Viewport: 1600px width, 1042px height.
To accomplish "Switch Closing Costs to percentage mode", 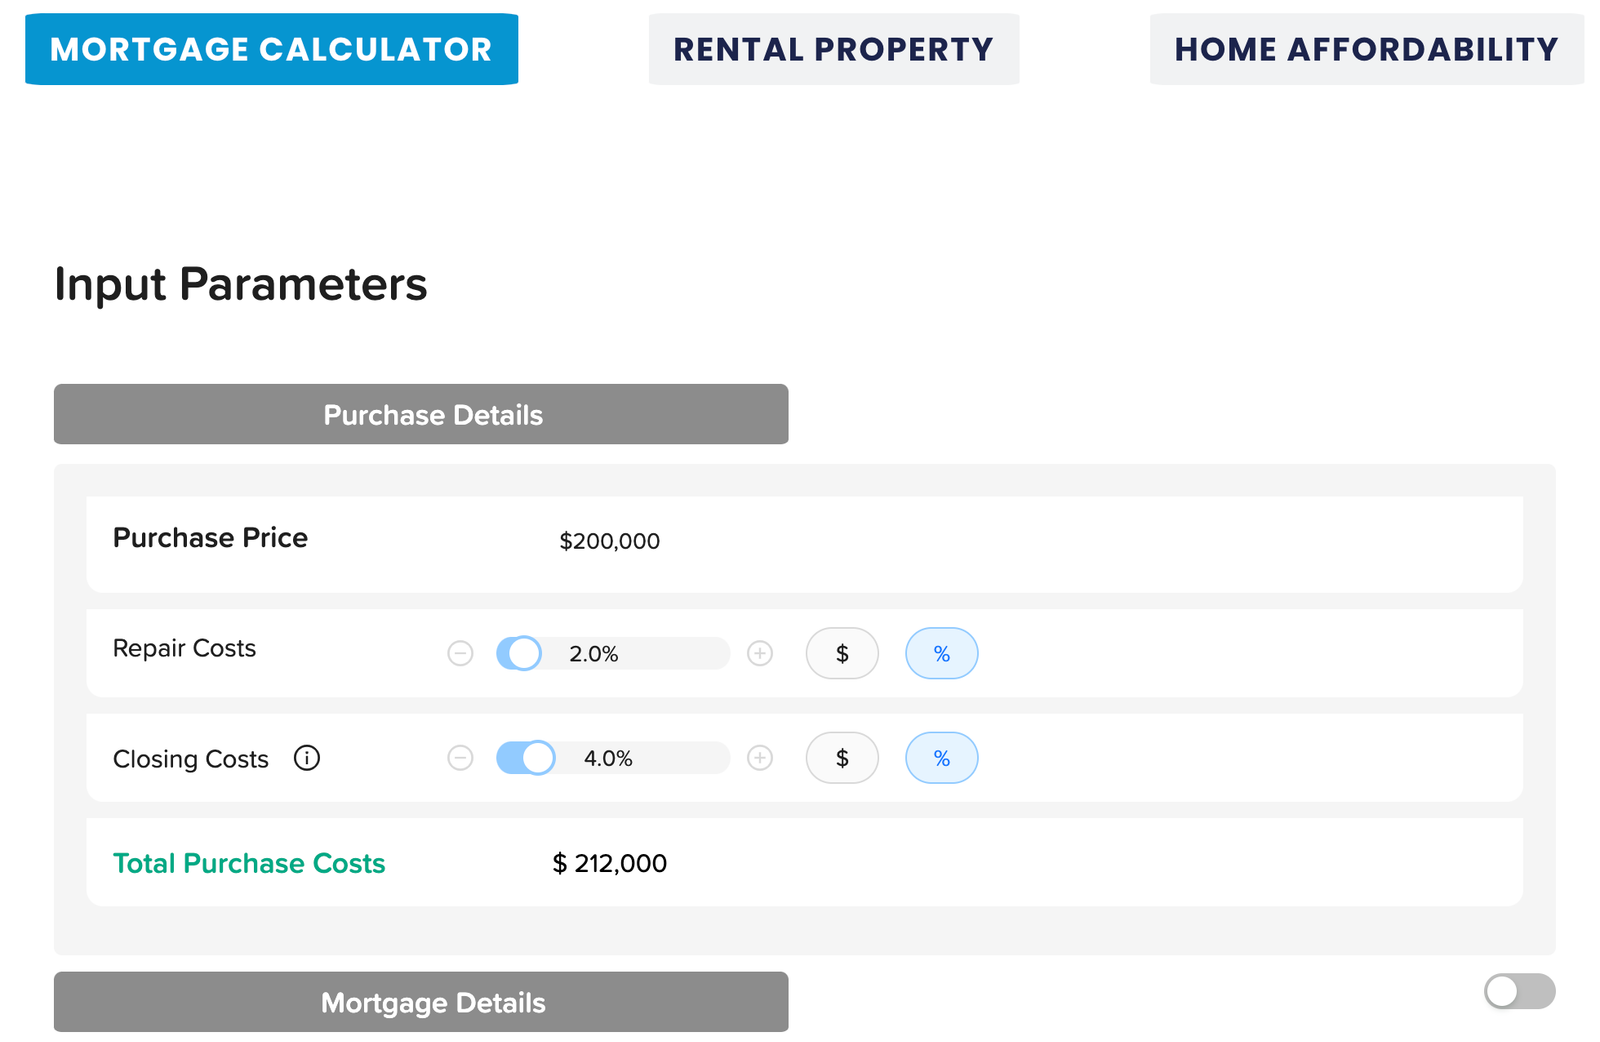I will pyautogui.click(x=941, y=758).
